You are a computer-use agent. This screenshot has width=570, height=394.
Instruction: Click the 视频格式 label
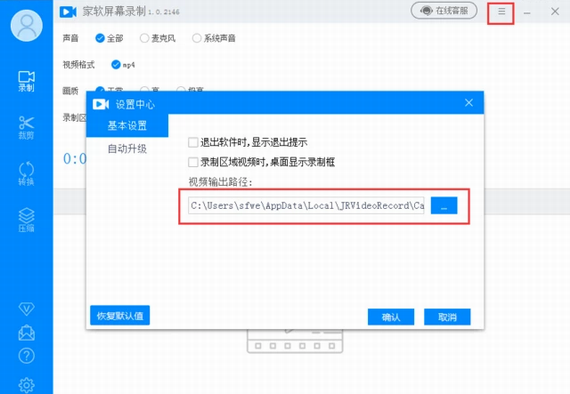[79, 65]
